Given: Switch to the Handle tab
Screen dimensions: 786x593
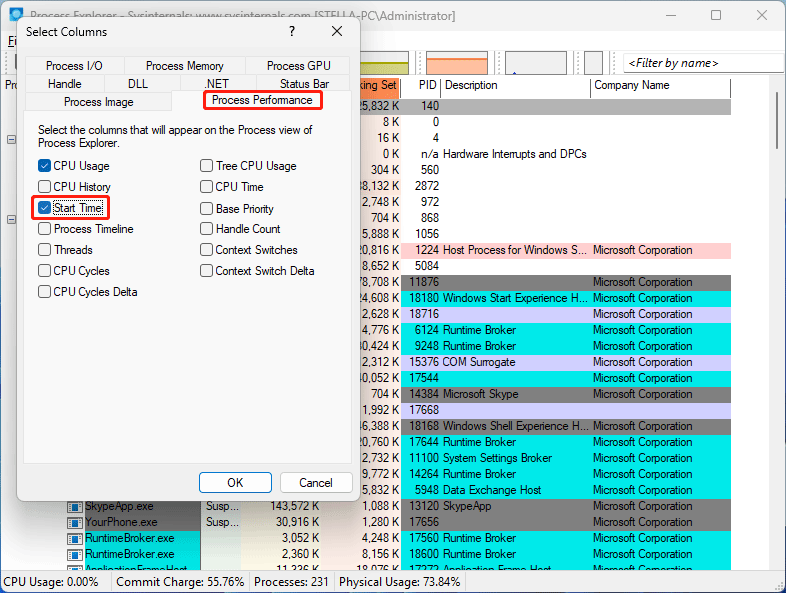Looking at the screenshot, I should [x=65, y=84].
